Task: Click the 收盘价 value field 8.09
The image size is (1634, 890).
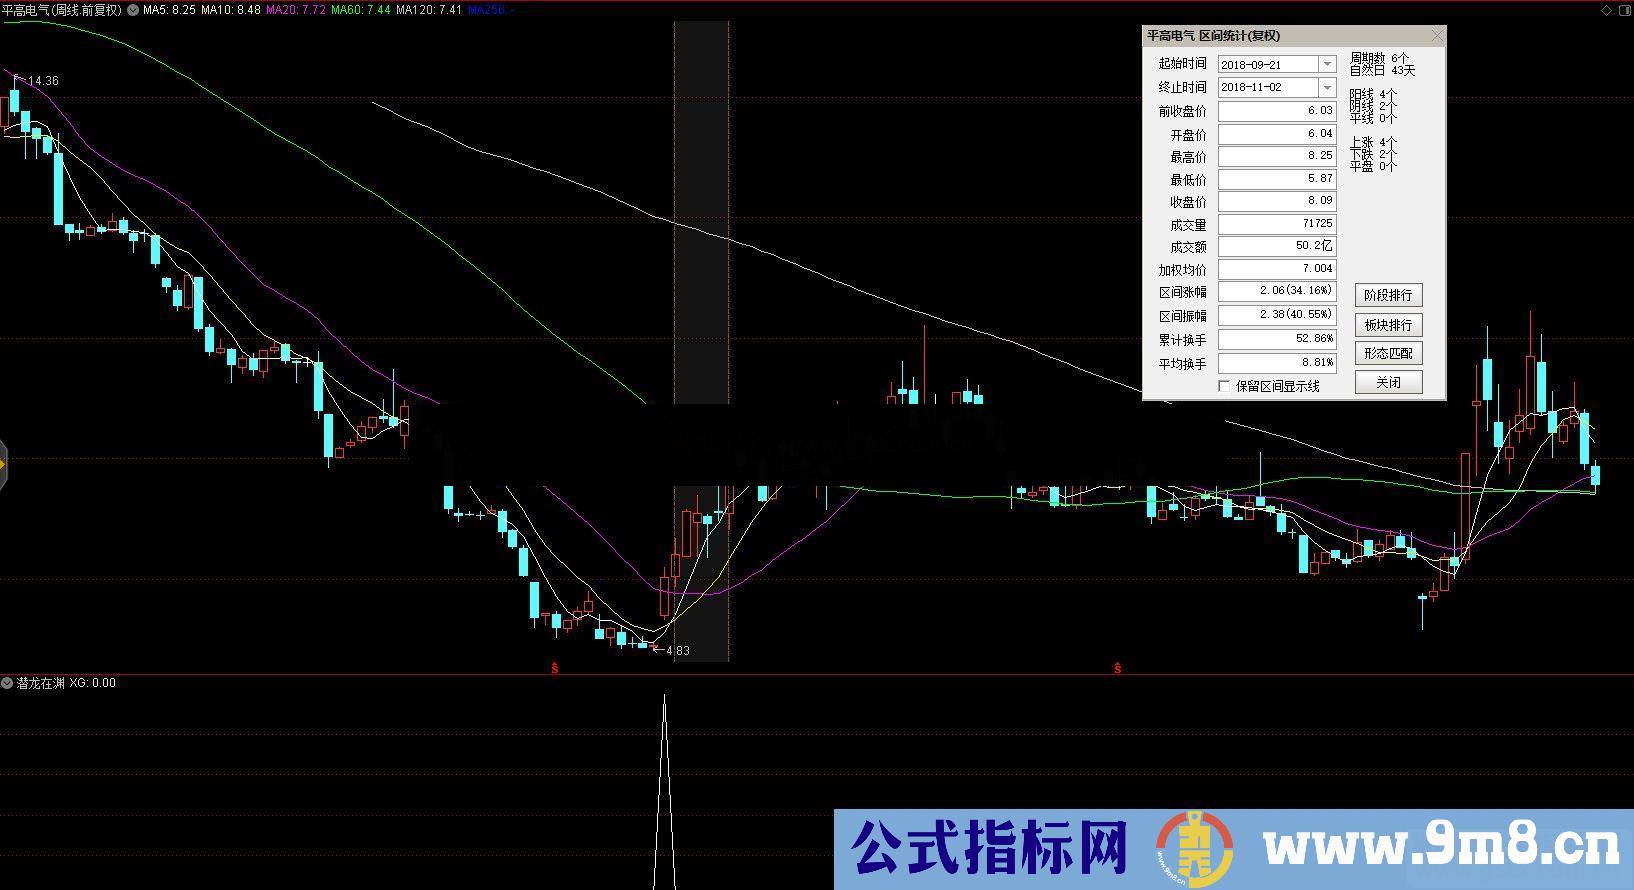Action: coord(1277,201)
